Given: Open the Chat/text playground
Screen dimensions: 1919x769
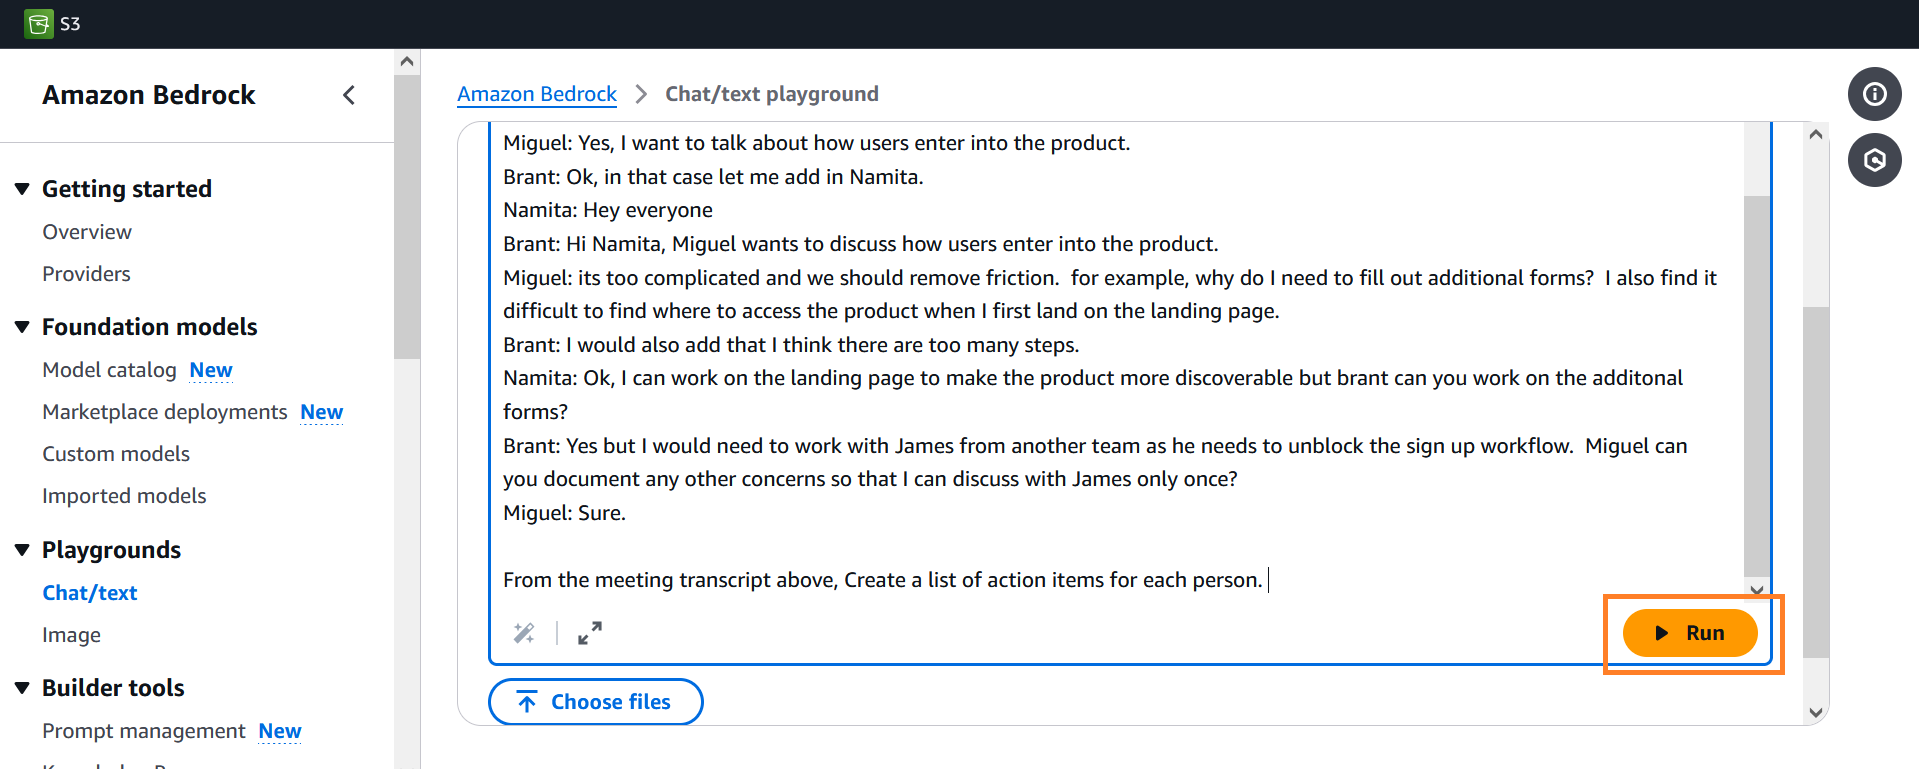Looking at the screenshot, I should point(90,593).
